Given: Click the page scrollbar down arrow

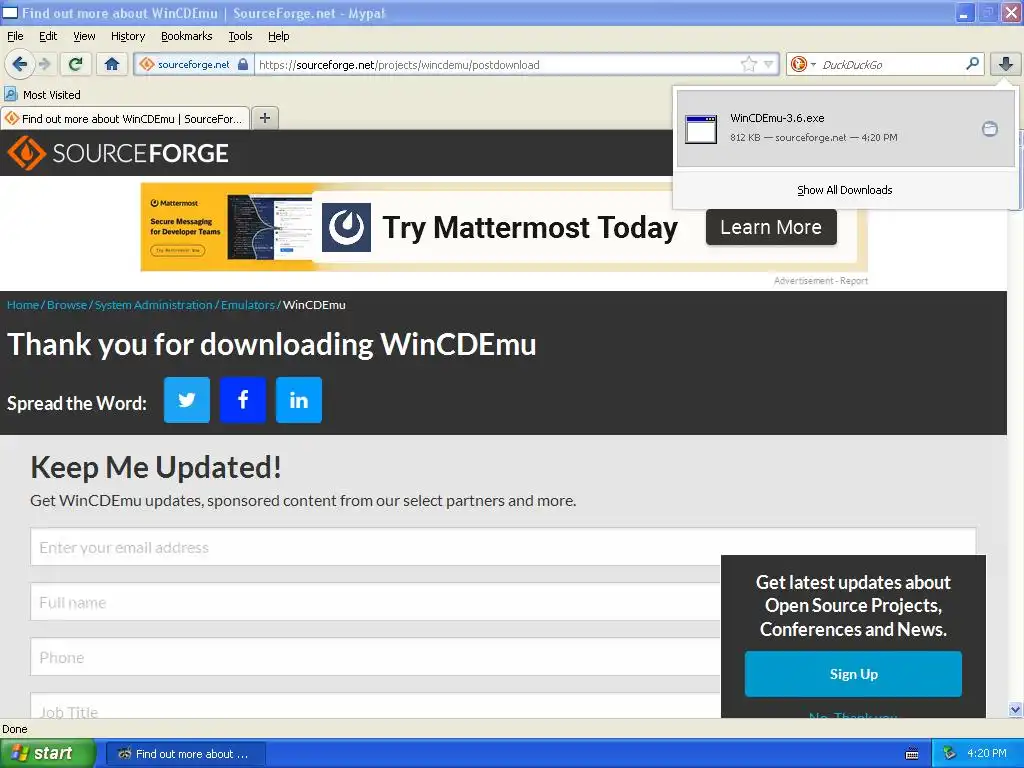Looking at the screenshot, I should [1015, 709].
